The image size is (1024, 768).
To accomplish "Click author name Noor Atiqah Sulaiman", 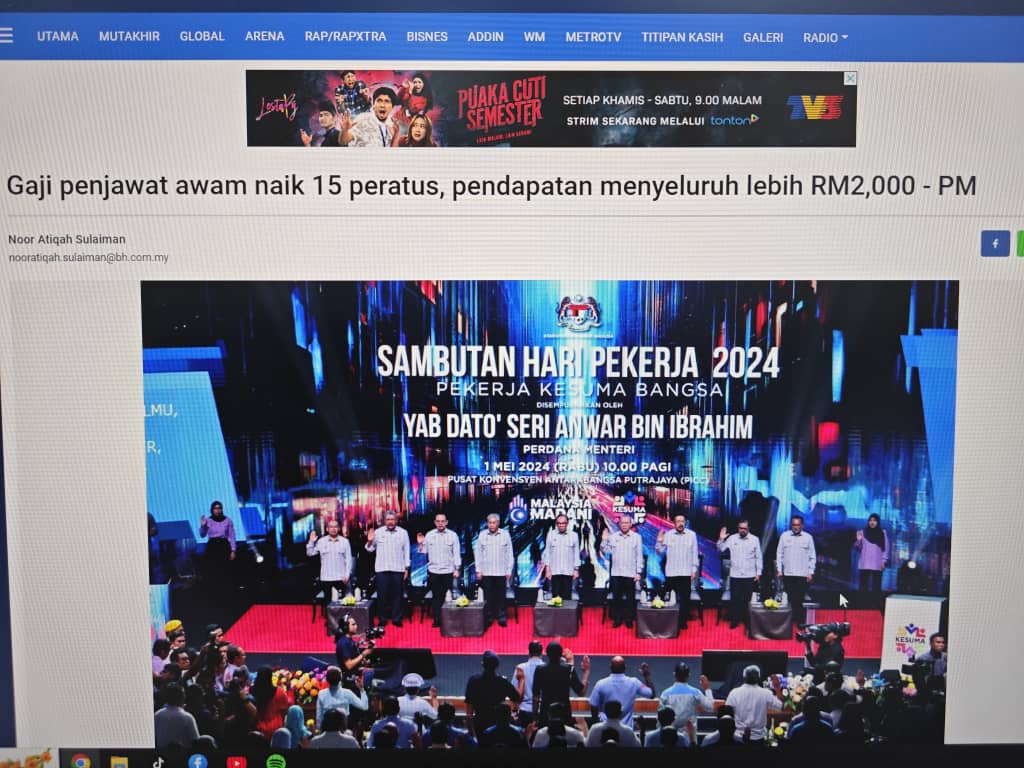I will click(x=67, y=240).
